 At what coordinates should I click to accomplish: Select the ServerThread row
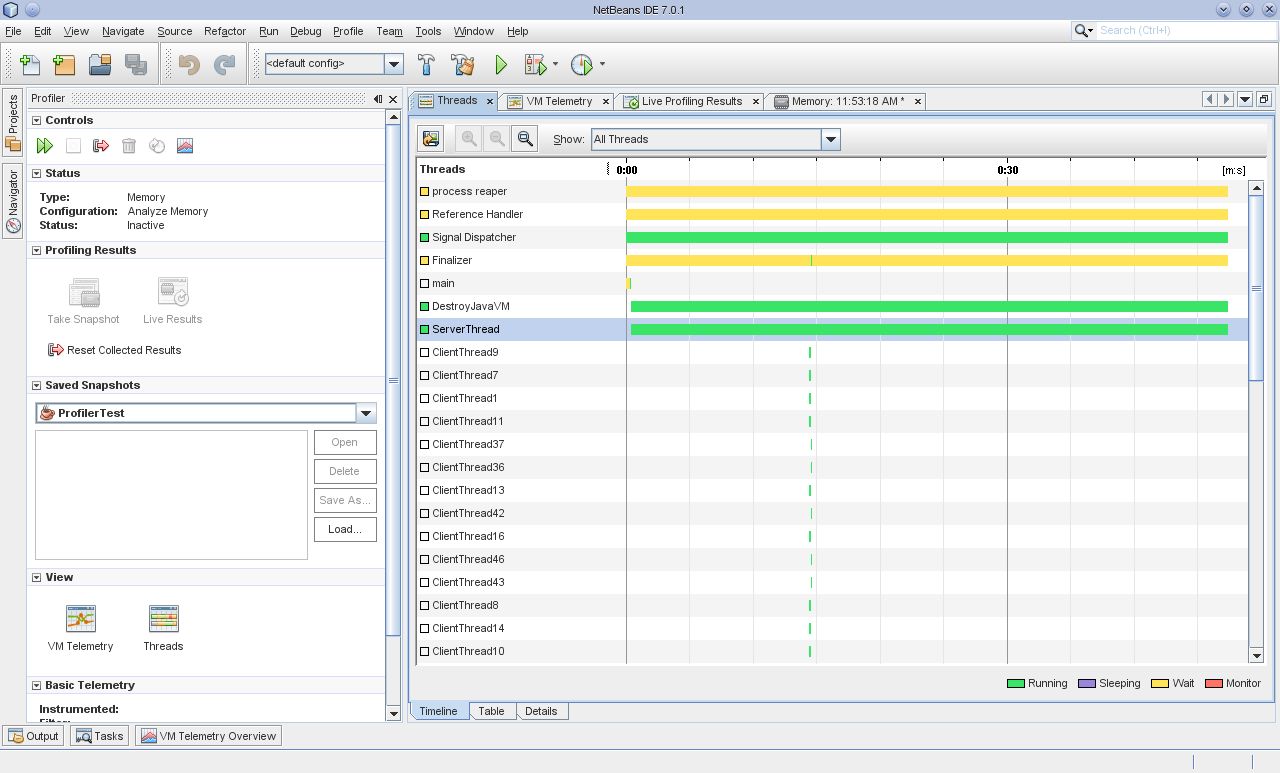pyautogui.click(x=832, y=329)
